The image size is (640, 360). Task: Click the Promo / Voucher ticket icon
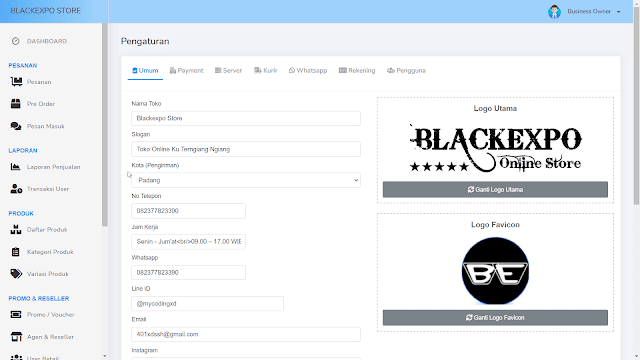pyautogui.click(x=16, y=314)
